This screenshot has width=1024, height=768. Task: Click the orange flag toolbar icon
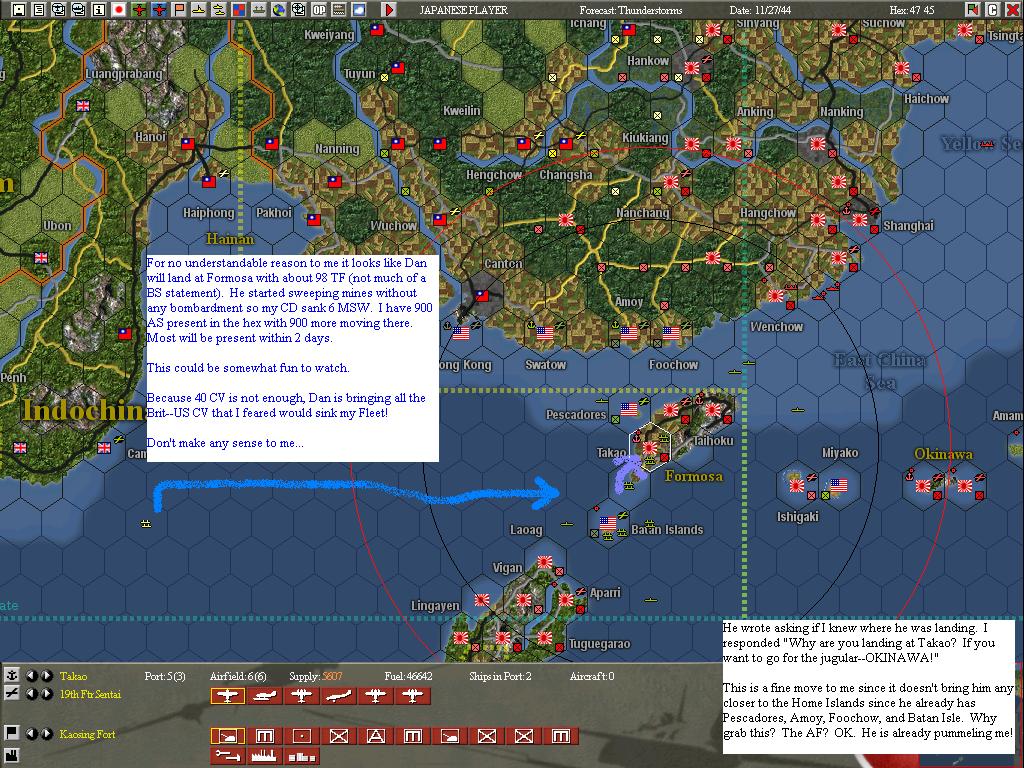(x=179, y=10)
